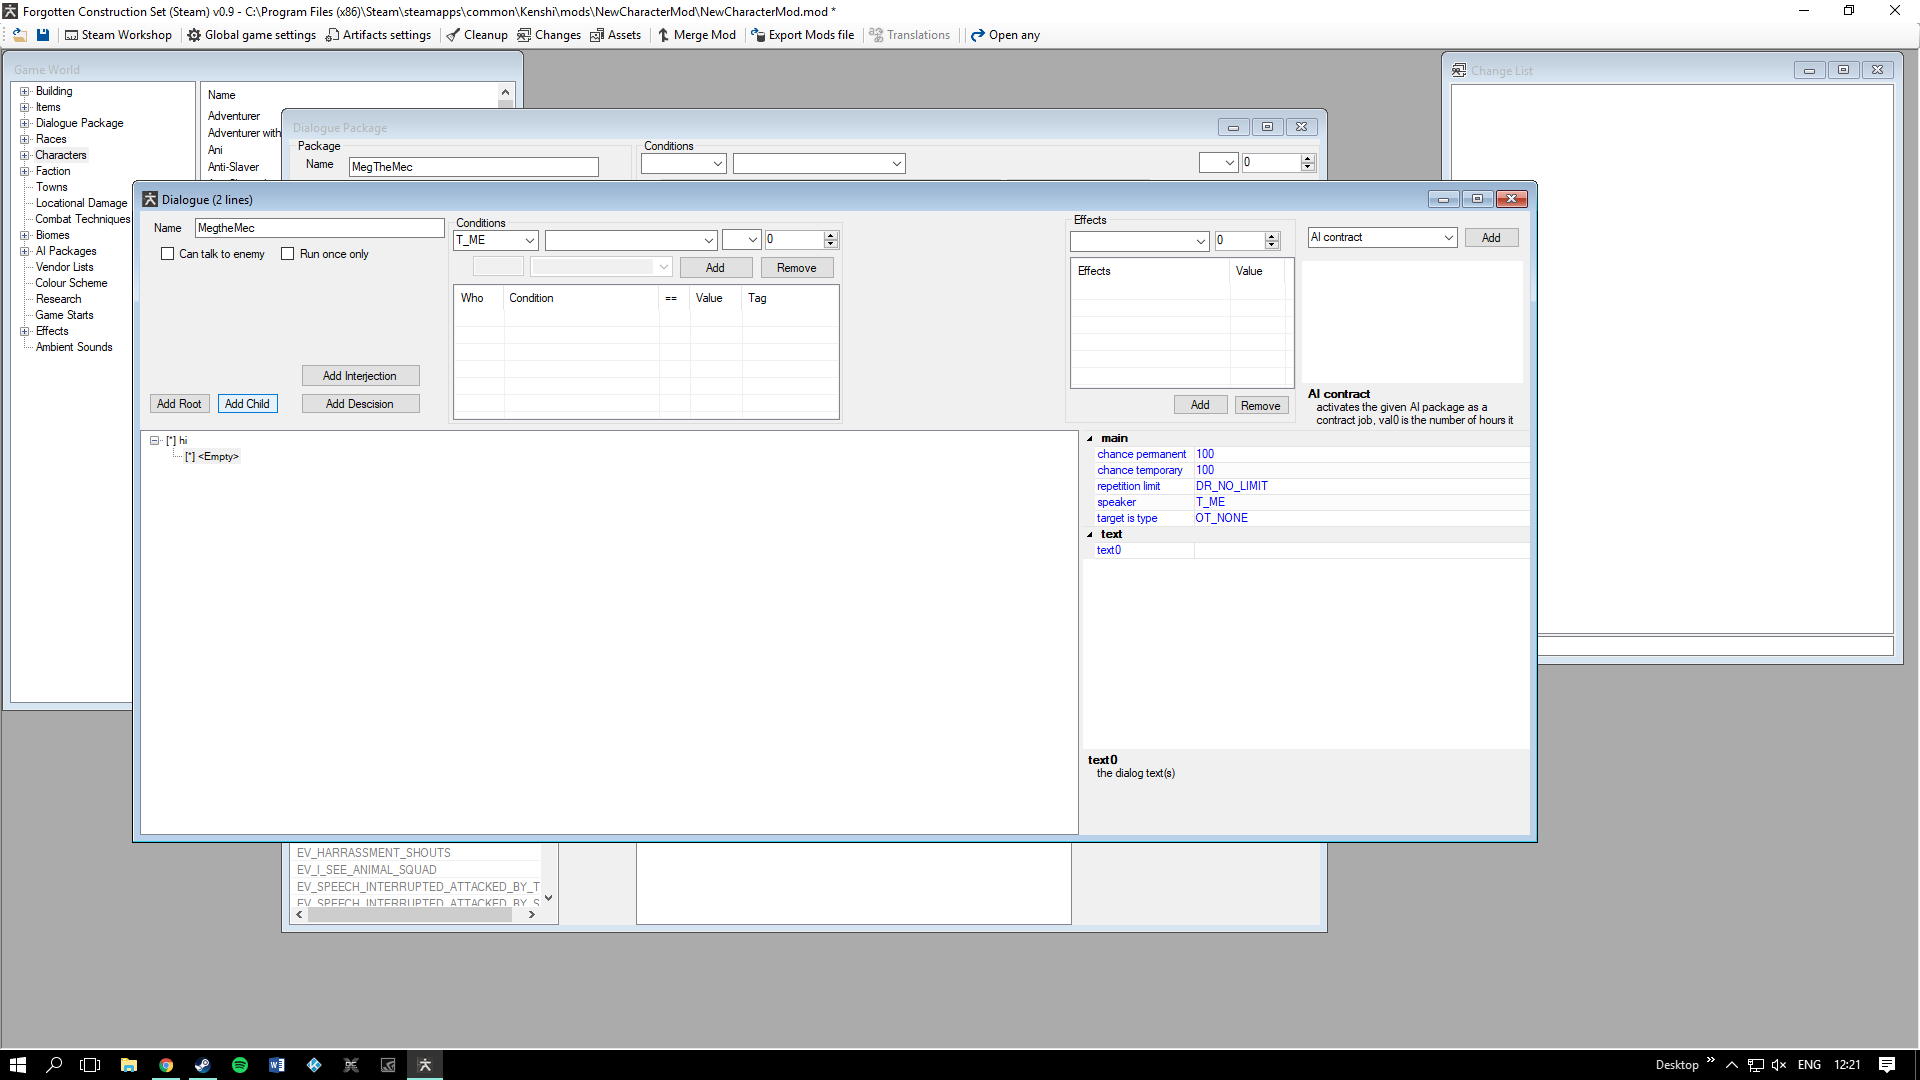The height and width of the screenshot is (1080, 1920).
Task: Open Steam Workshop from toolbar
Action: point(118,35)
